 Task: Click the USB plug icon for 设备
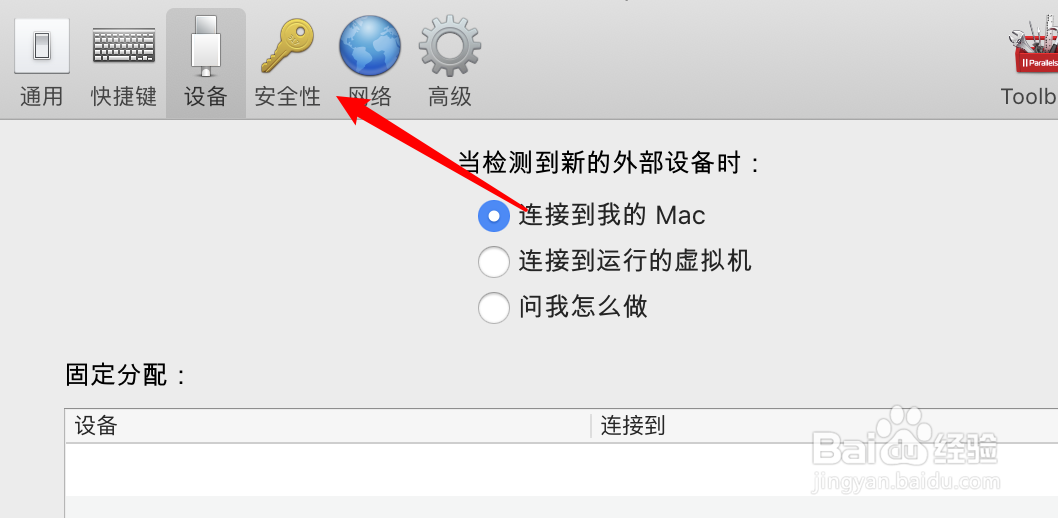click(x=206, y=46)
